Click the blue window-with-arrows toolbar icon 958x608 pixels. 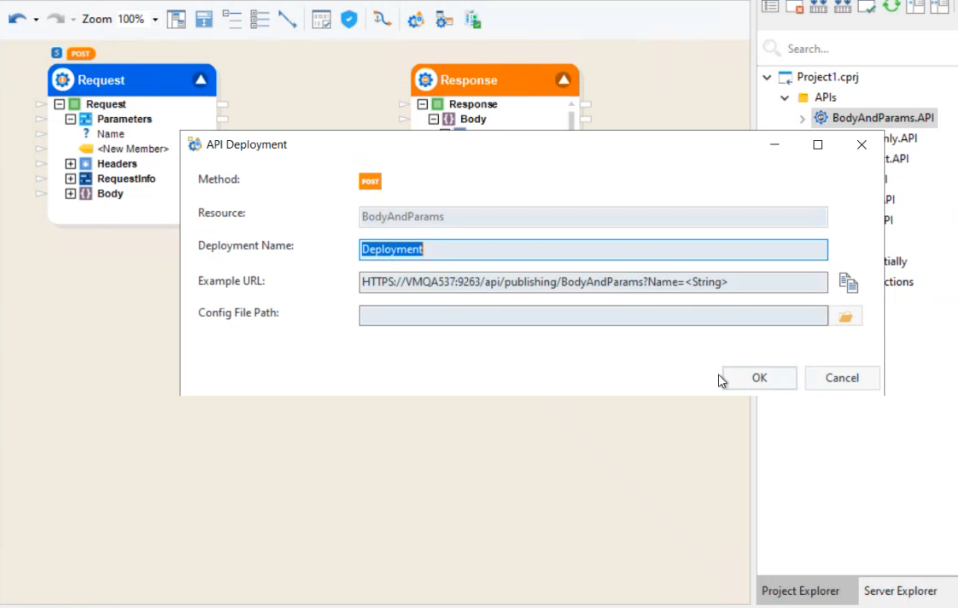pyautogui.click(x=203, y=19)
